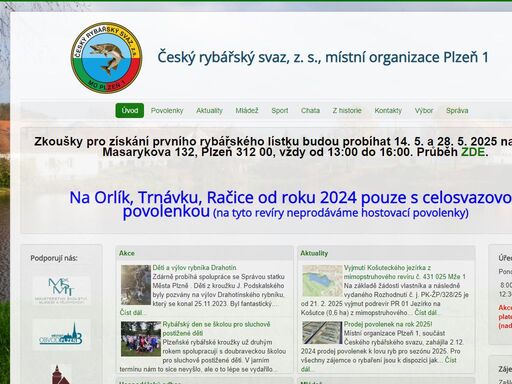This screenshot has height=384, width=512.
Task: Select the Mládež menu item
Action: tap(247, 110)
